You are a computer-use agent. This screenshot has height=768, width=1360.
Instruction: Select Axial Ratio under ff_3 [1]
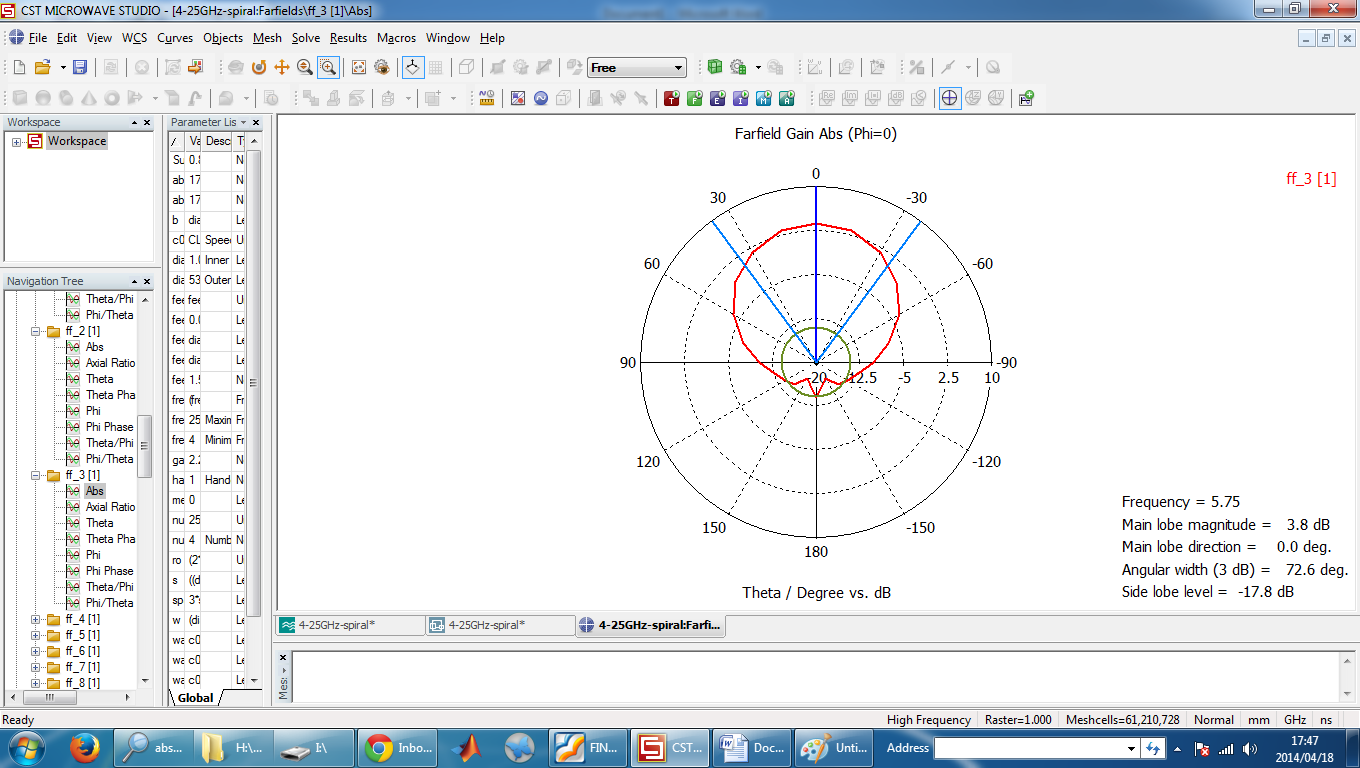click(110, 507)
